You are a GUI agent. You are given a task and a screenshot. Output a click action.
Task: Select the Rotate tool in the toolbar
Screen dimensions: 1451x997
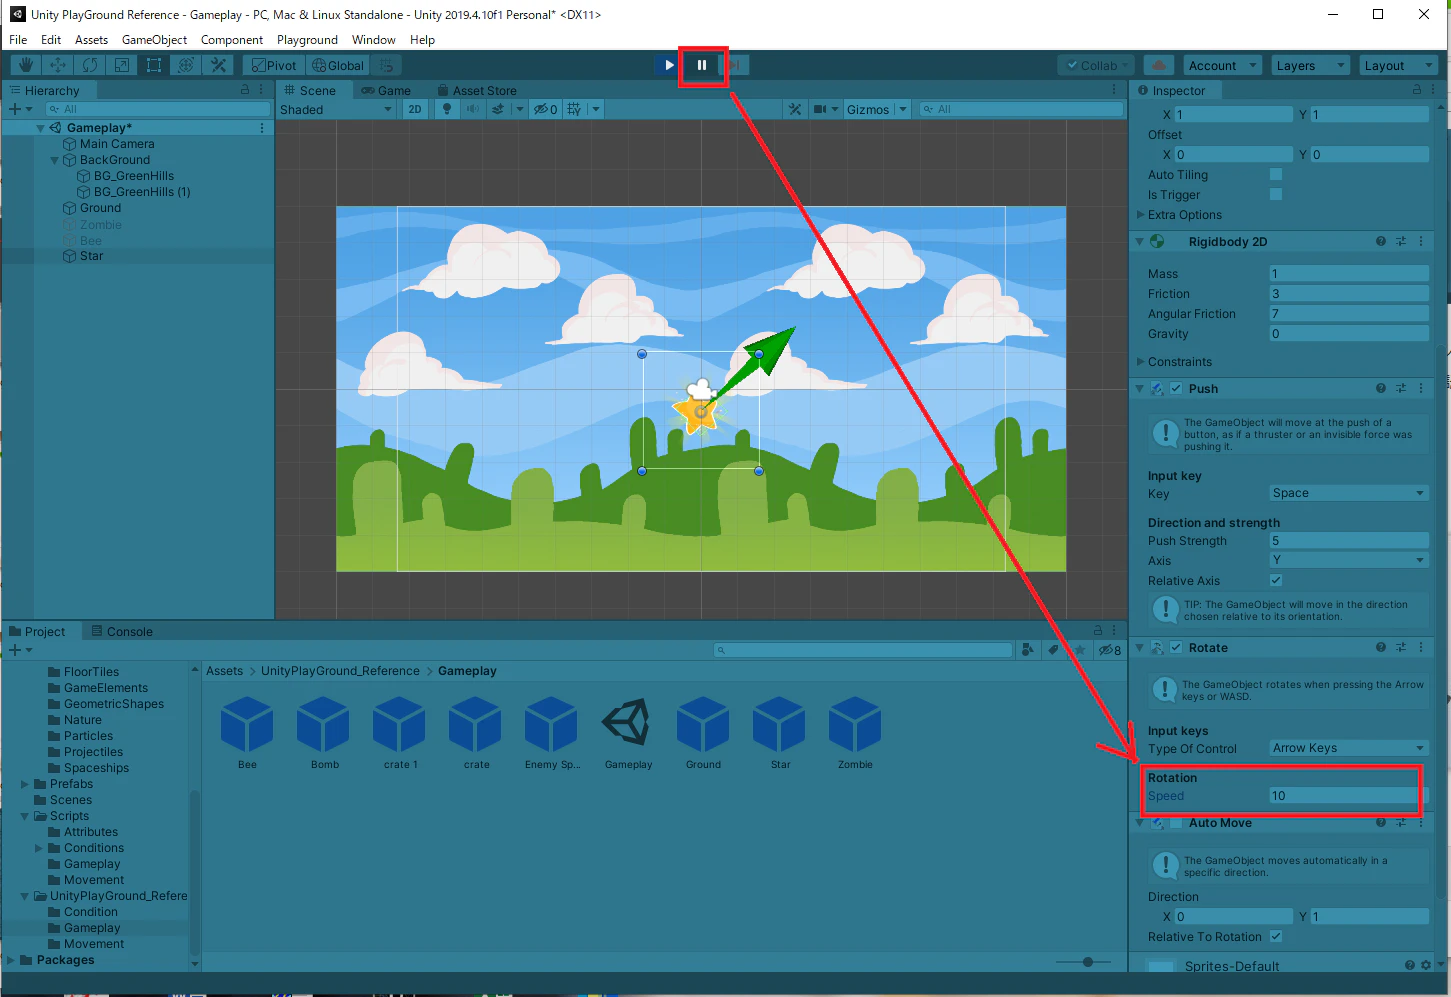[90, 65]
